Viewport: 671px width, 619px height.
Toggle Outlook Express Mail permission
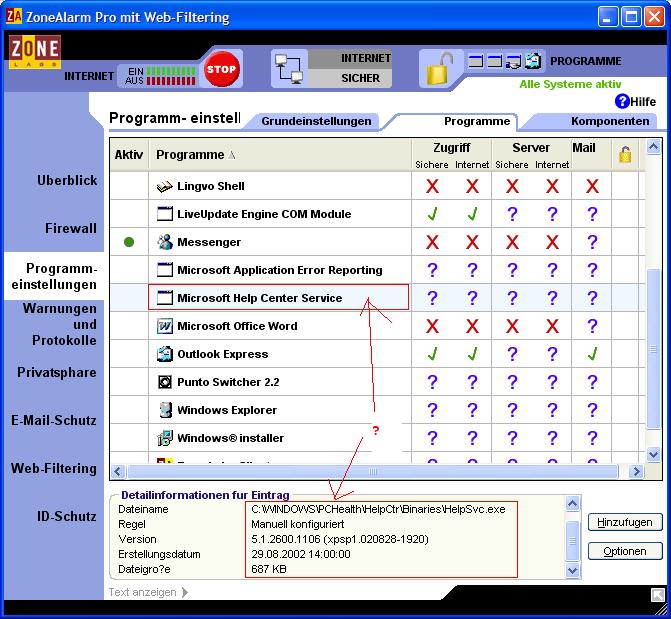(592, 354)
